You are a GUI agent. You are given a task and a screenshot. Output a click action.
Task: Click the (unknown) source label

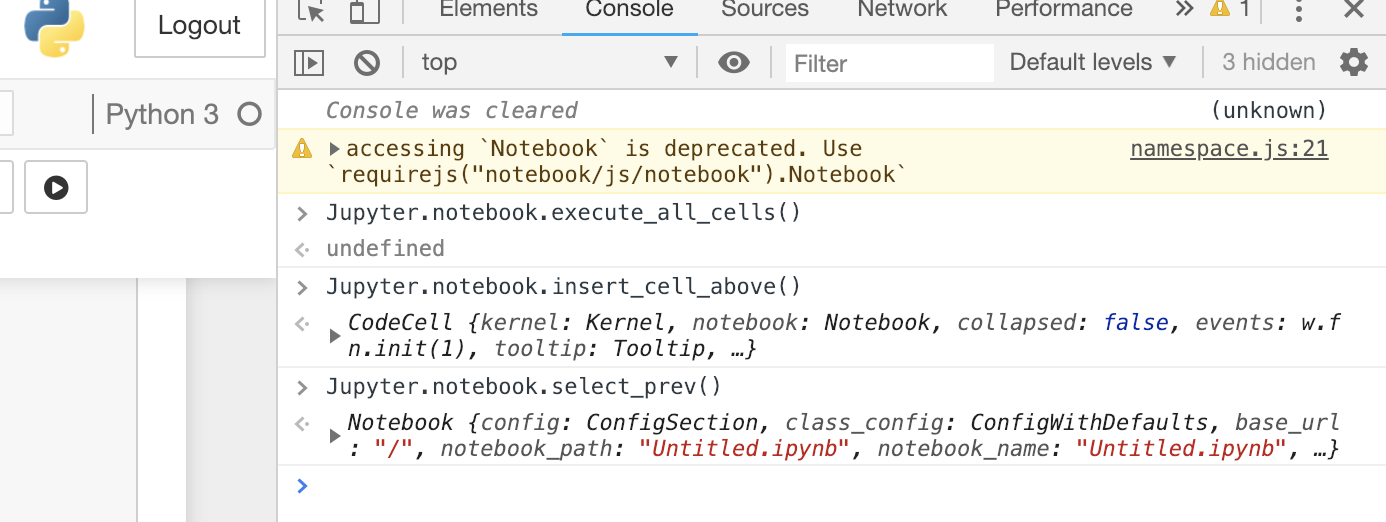pyautogui.click(x=1268, y=110)
